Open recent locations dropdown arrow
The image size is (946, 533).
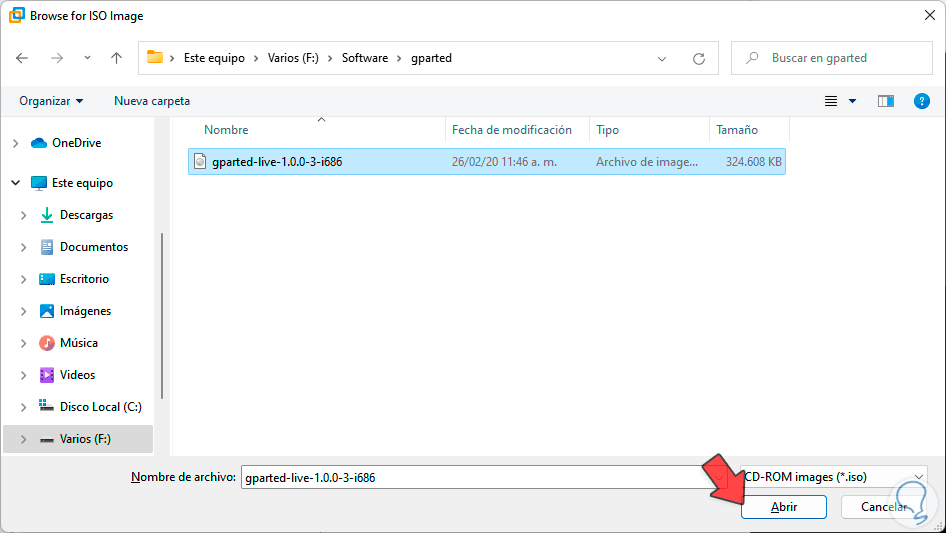pos(87,58)
